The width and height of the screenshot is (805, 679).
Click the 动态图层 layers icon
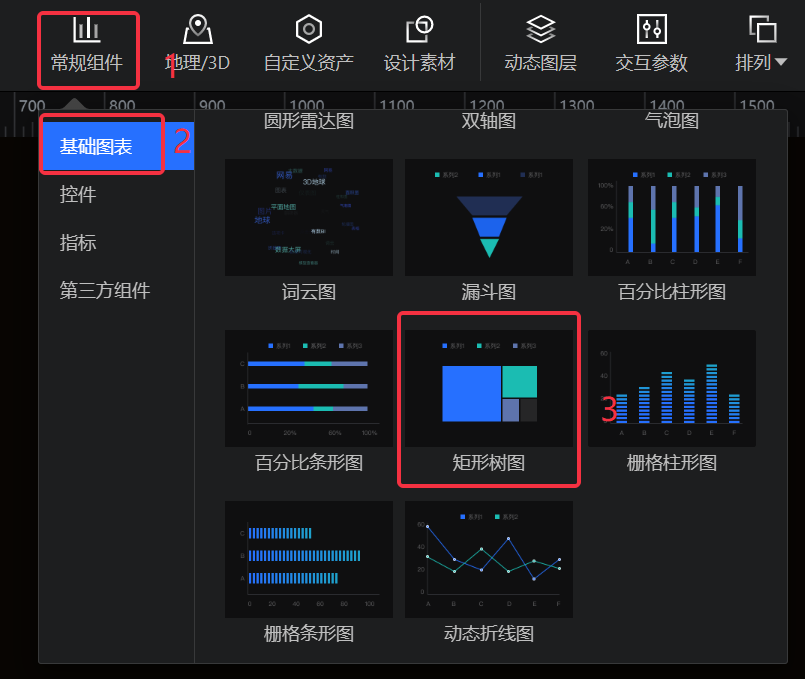(x=541, y=30)
